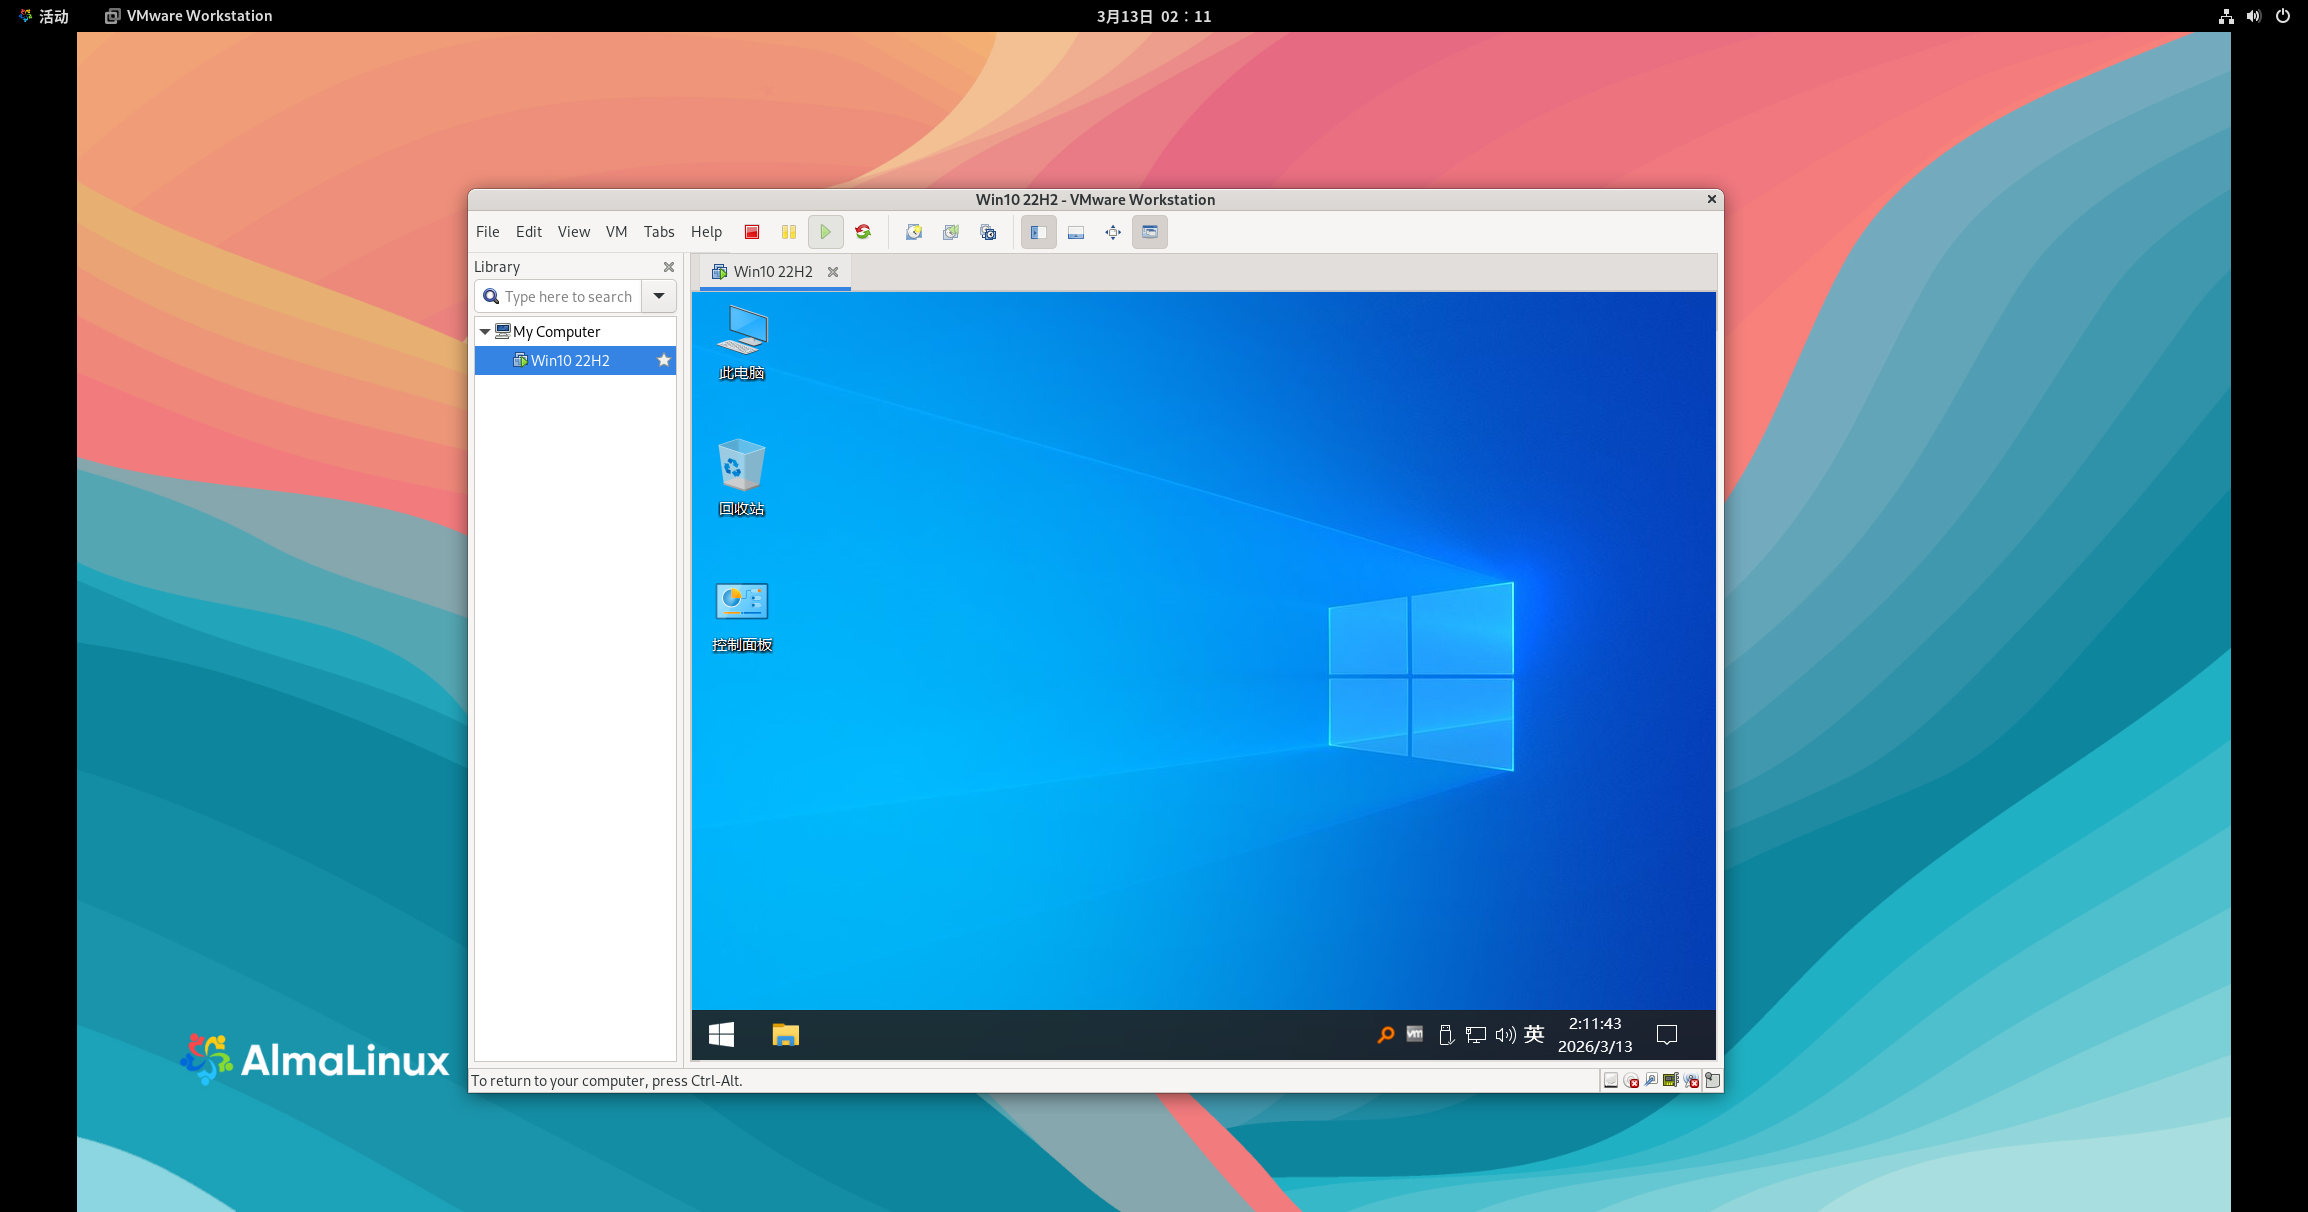Open the snapshot manager icon
Screen dimensions: 2308x1212
(x=988, y=232)
